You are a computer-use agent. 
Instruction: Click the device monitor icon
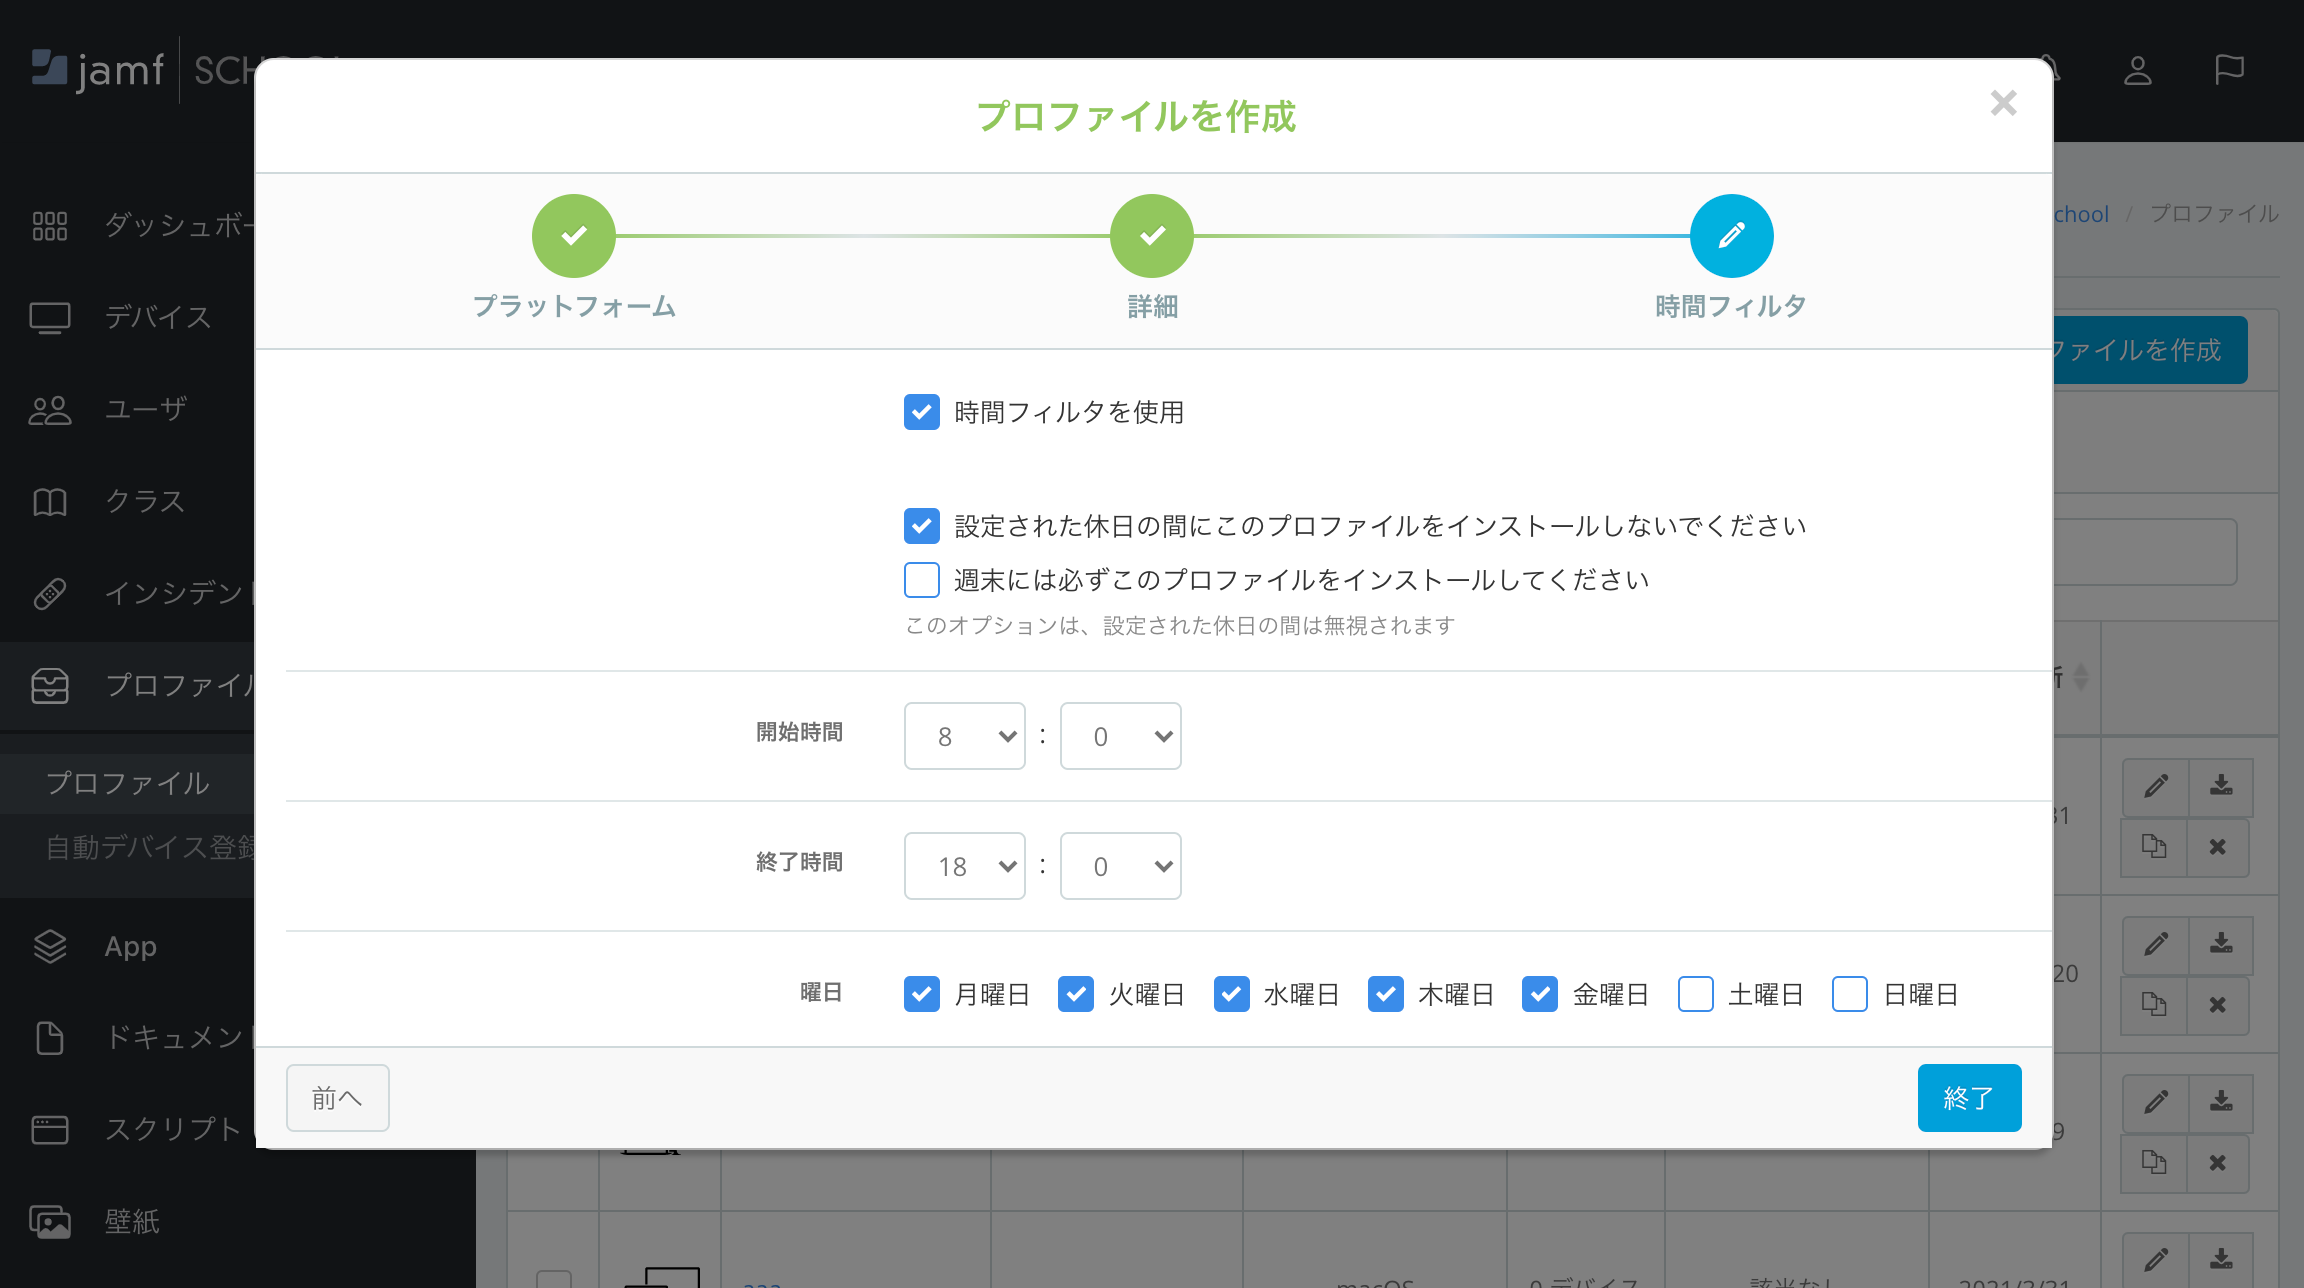pos(50,318)
